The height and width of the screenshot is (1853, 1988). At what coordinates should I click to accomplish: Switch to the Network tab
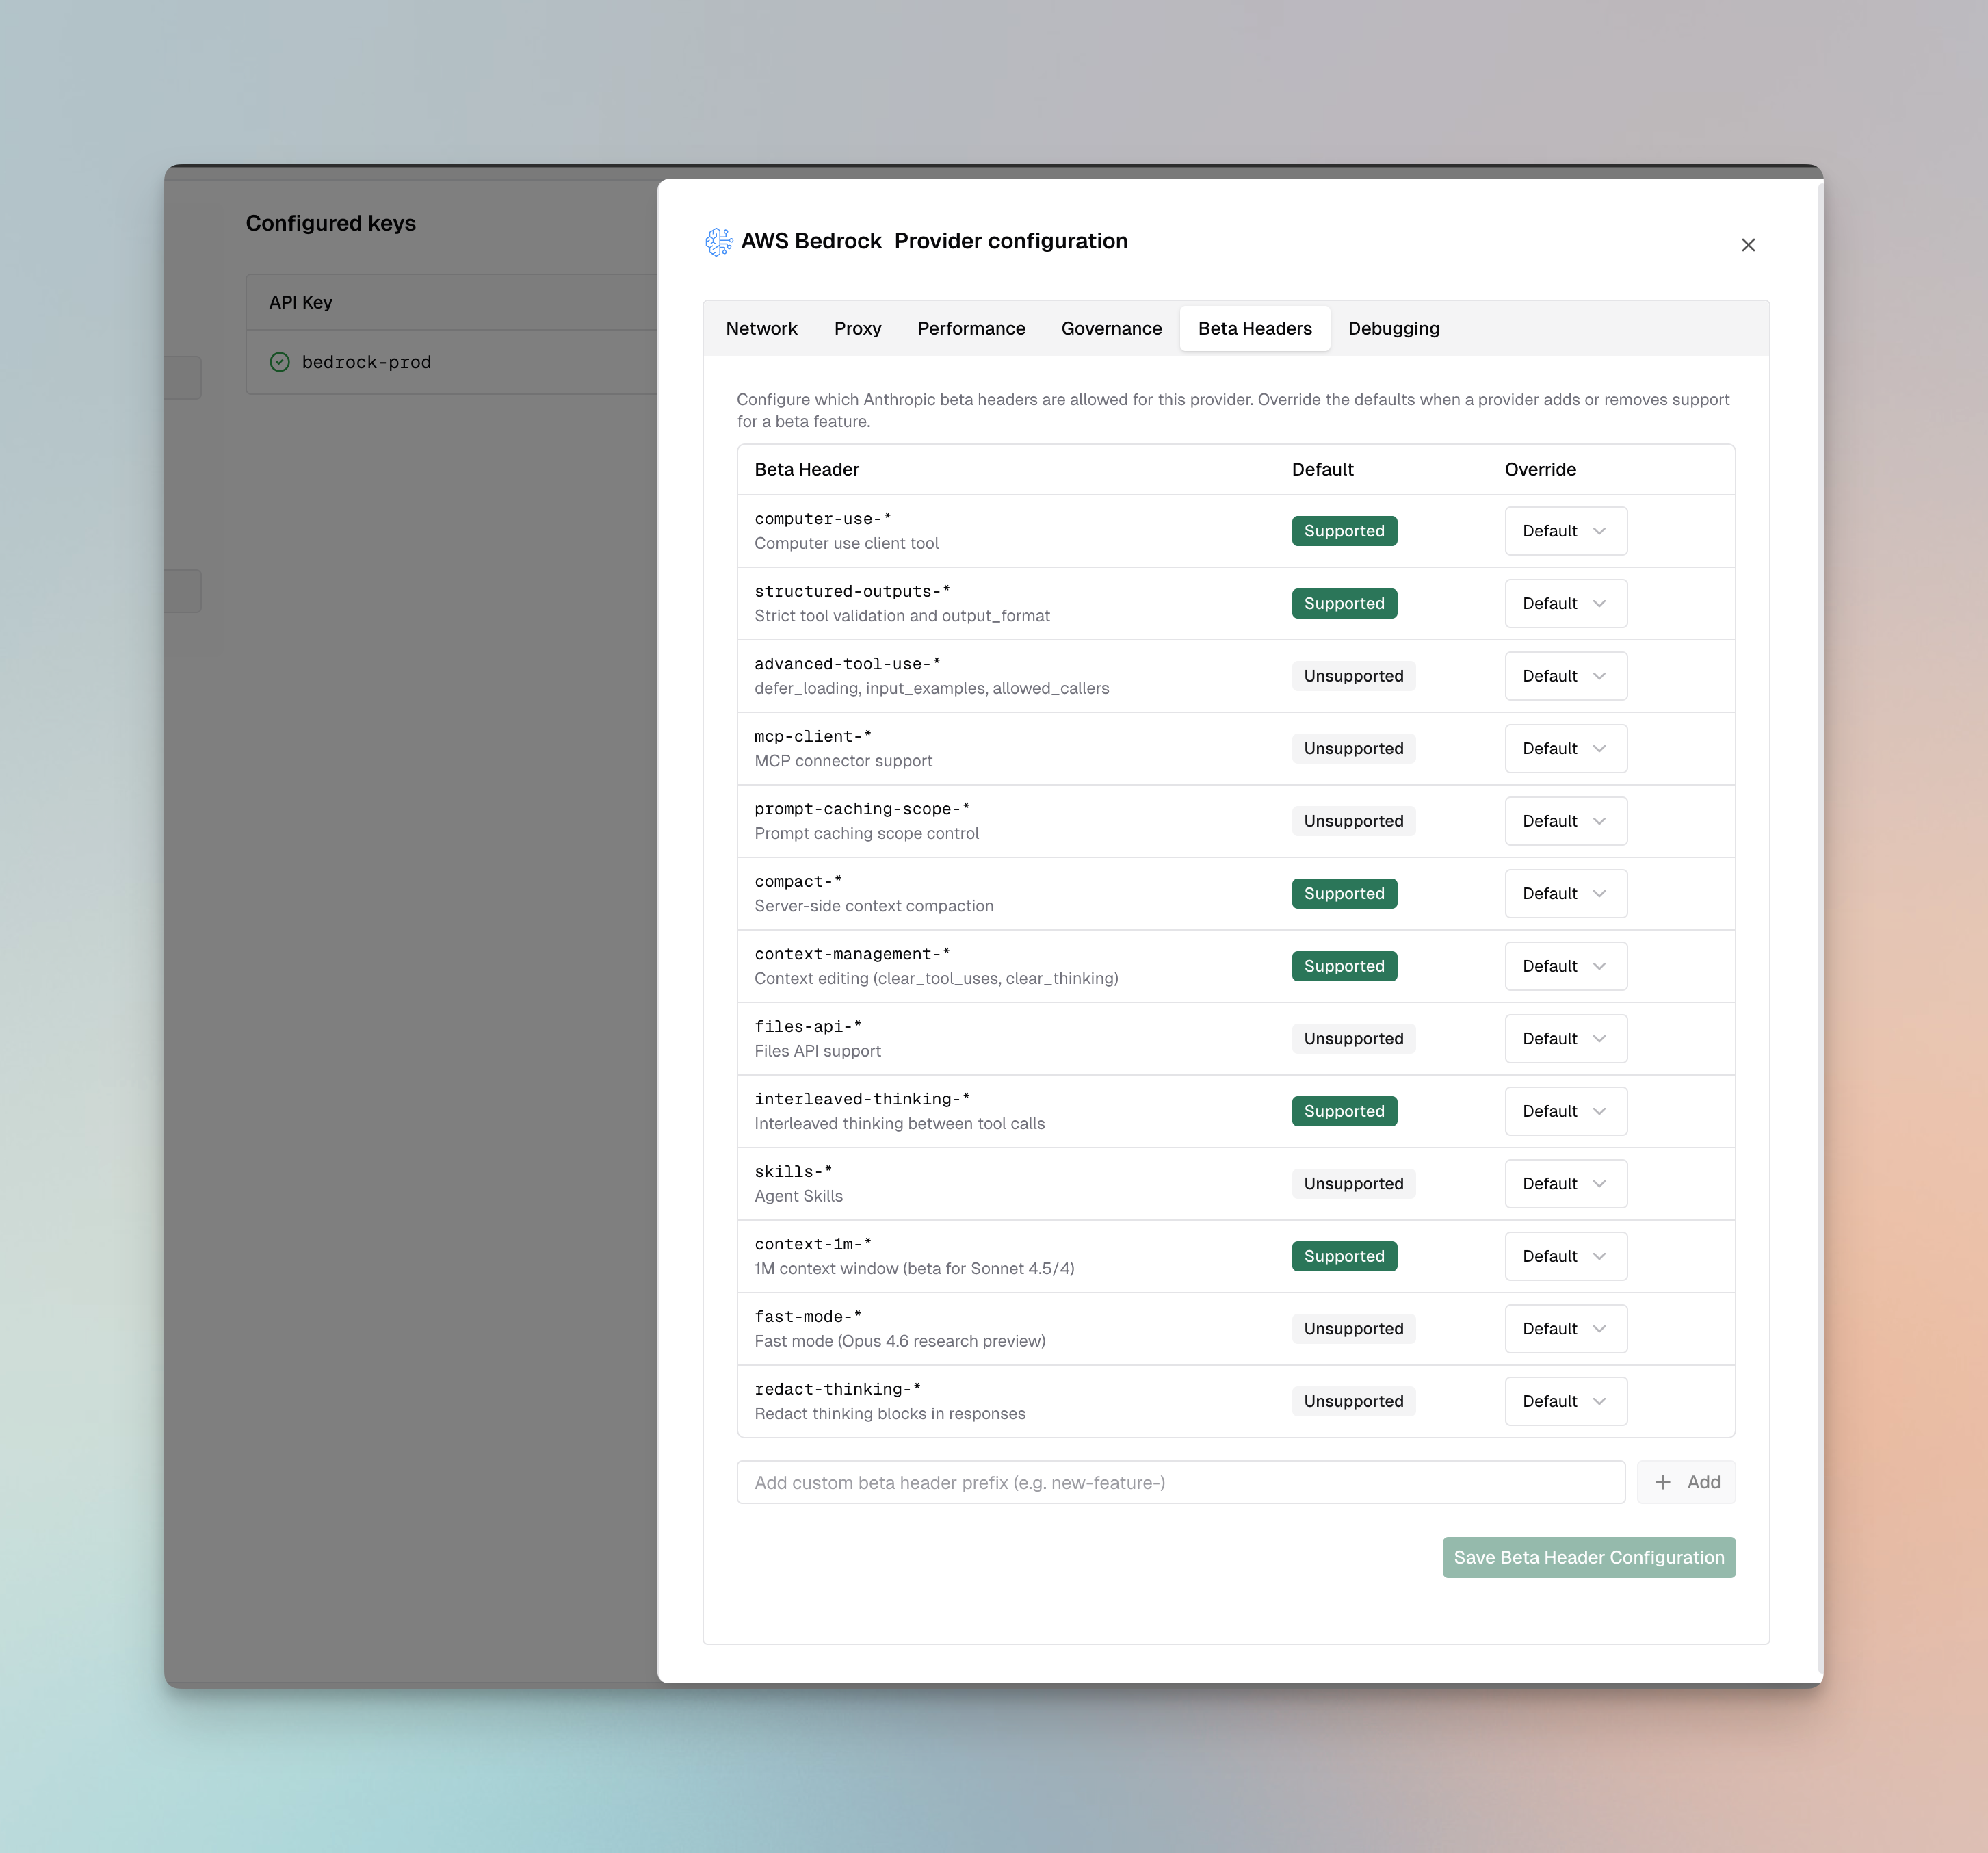761,328
